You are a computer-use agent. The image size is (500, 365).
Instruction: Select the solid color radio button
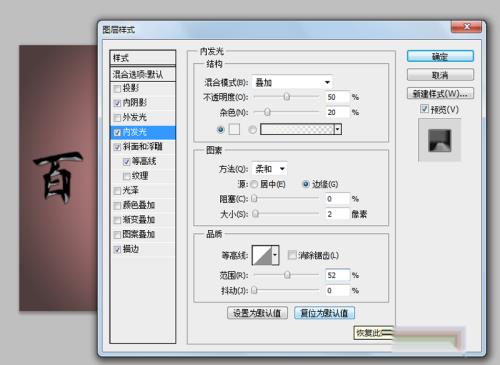pos(220,129)
